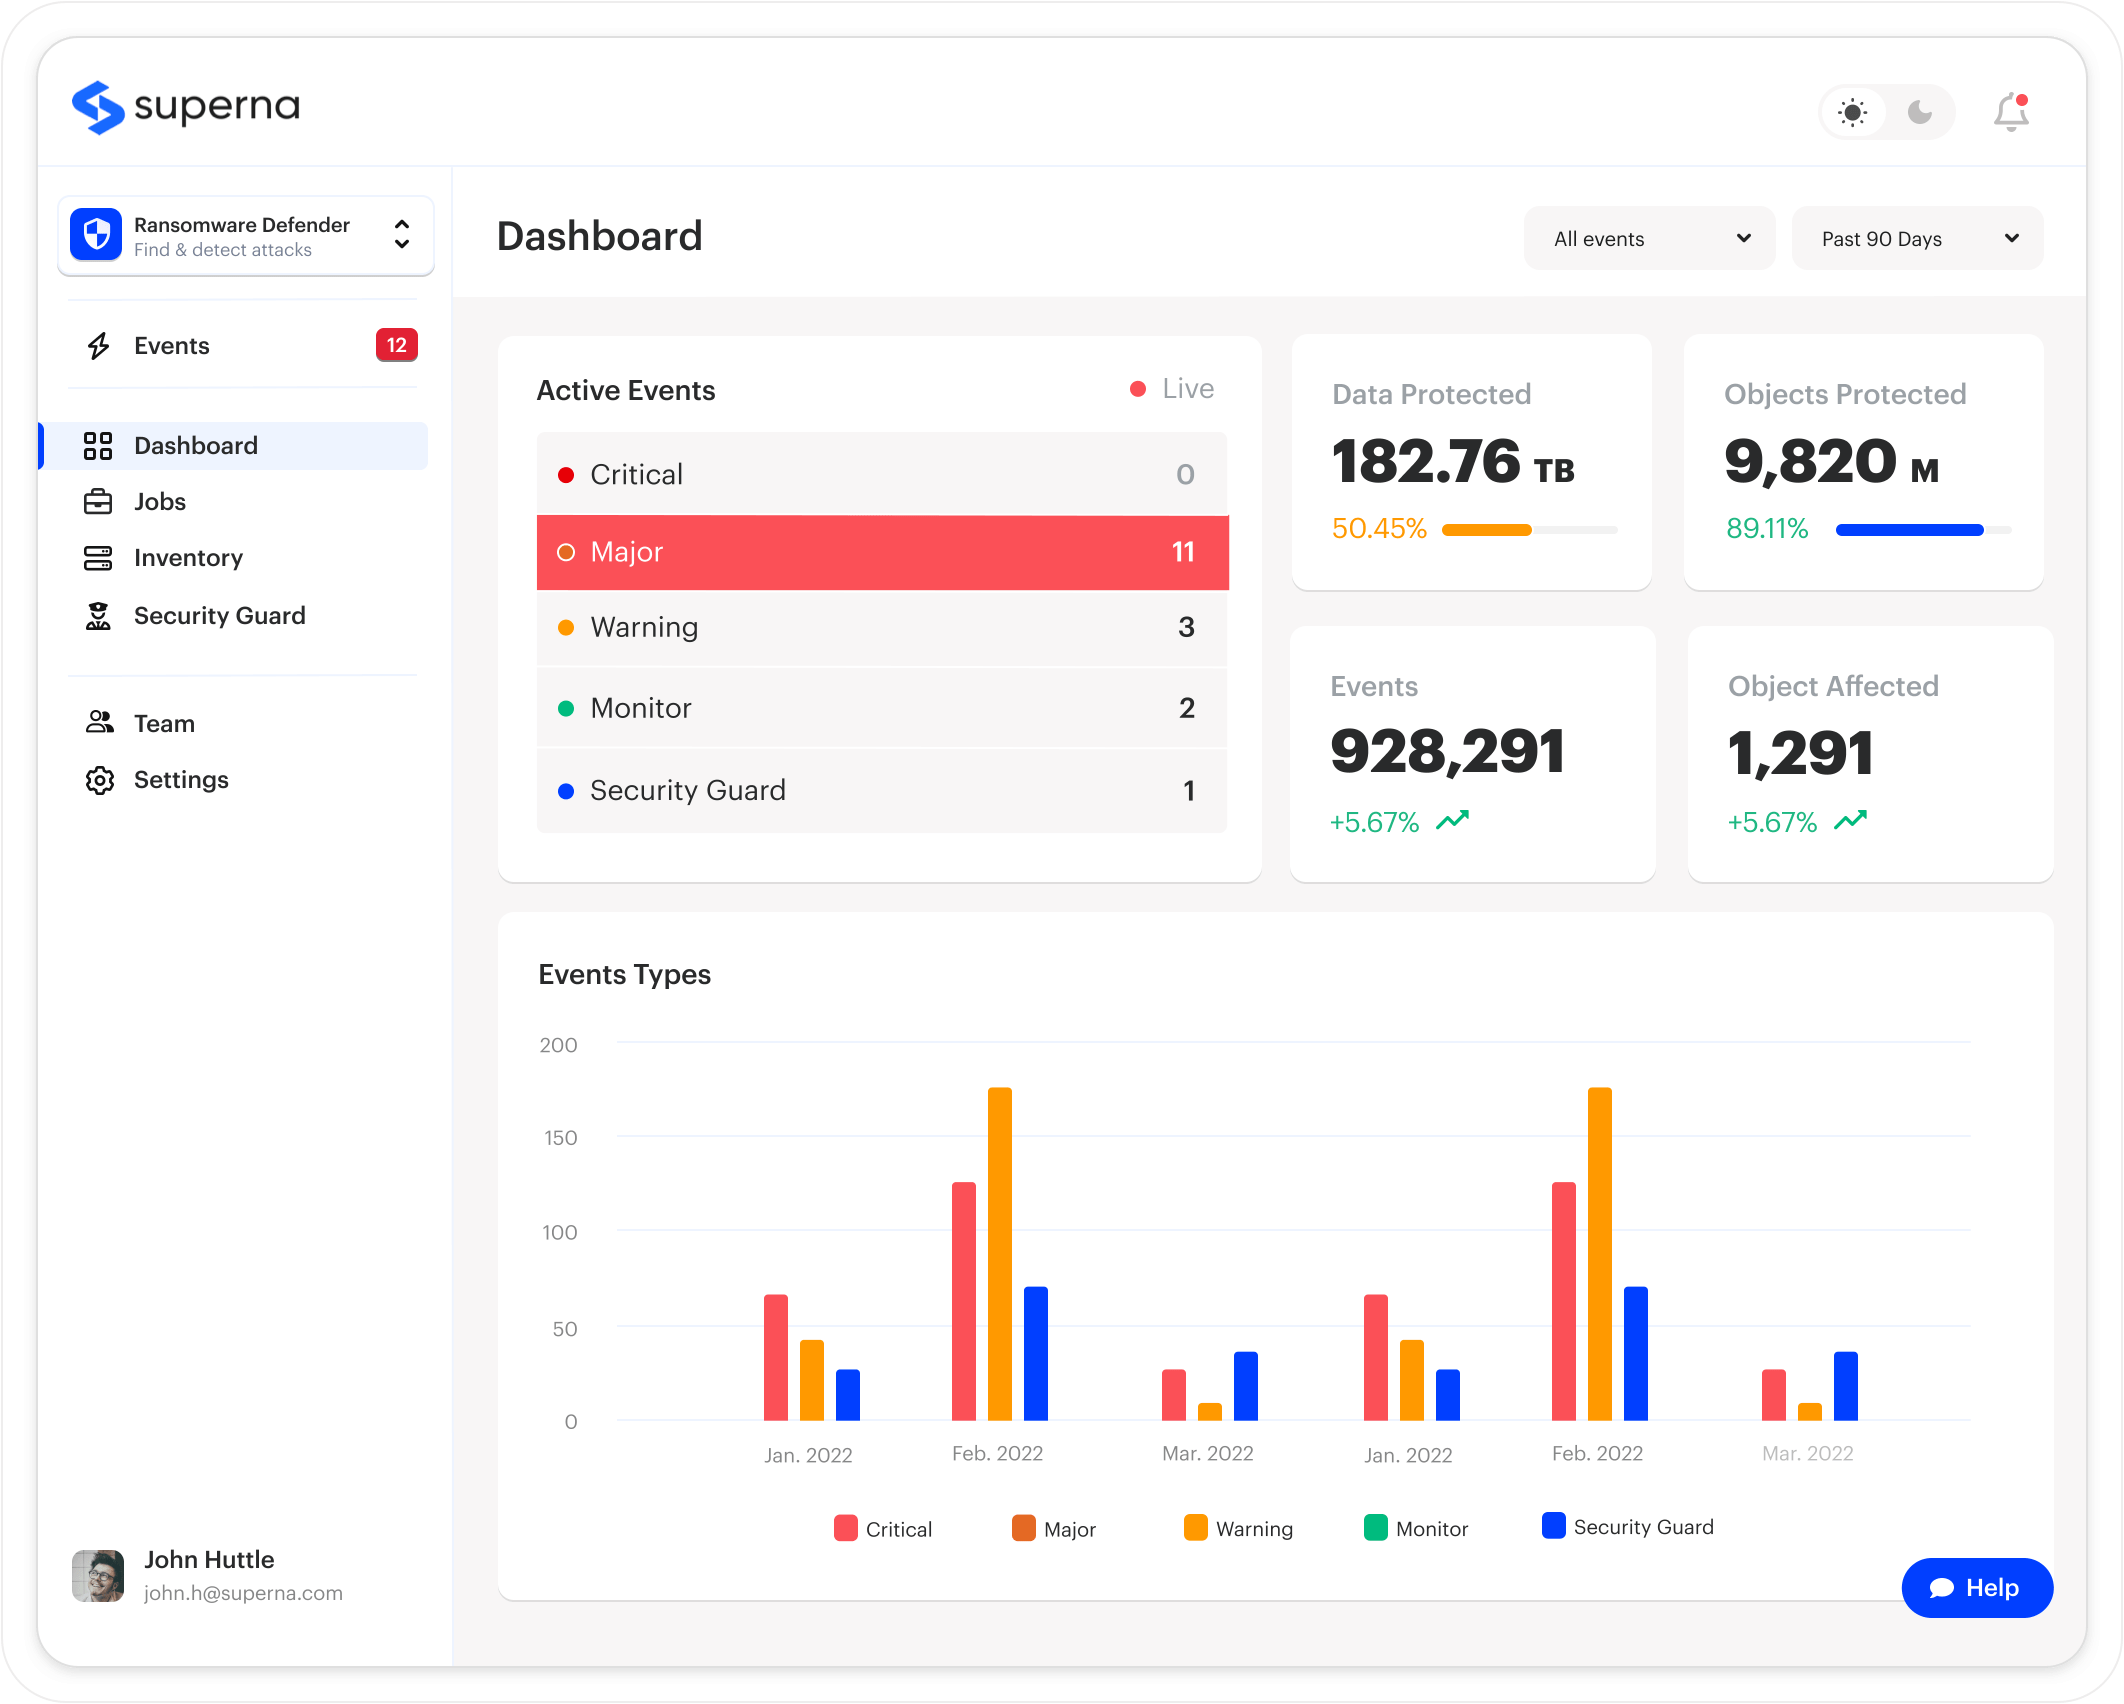The width and height of the screenshot is (2124, 1704).
Task: Open the All events dropdown
Action: click(x=1650, y=239)
